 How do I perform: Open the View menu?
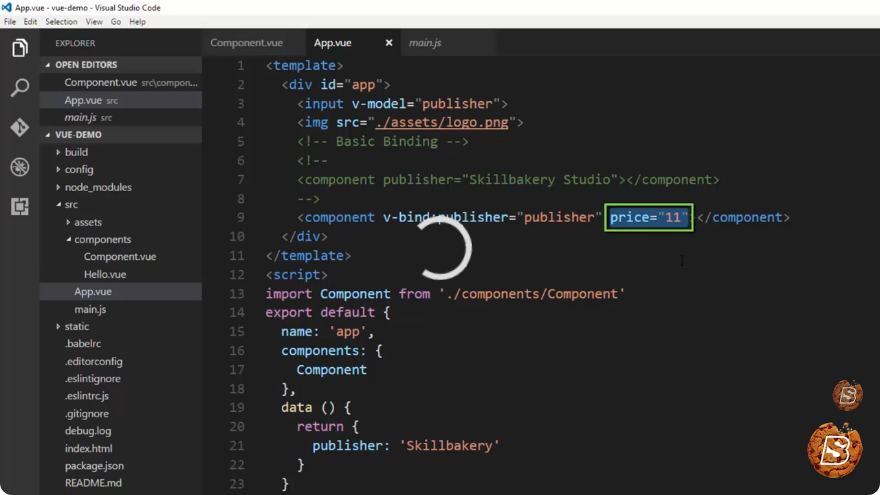(x=94, y=21)
